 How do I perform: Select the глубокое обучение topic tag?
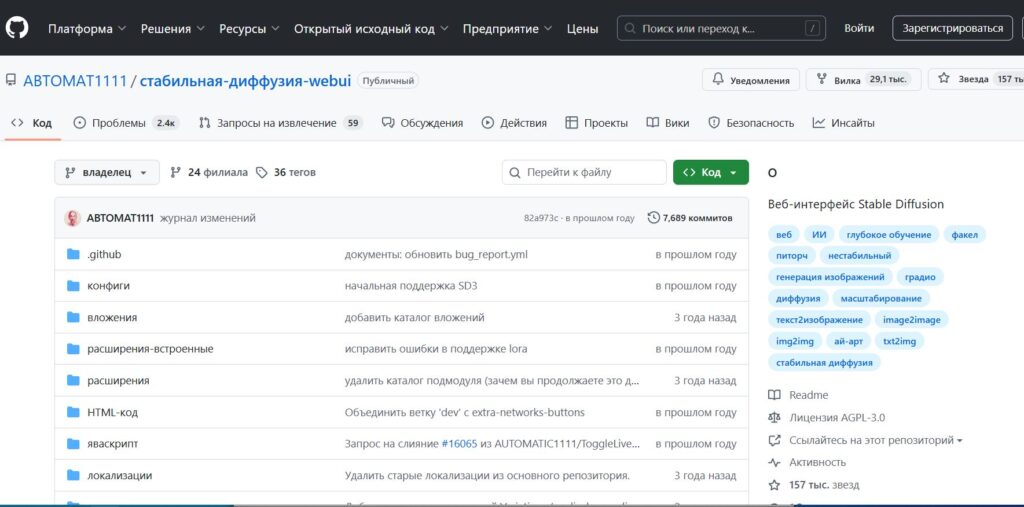pyautogui.click(x=888, y=235)
